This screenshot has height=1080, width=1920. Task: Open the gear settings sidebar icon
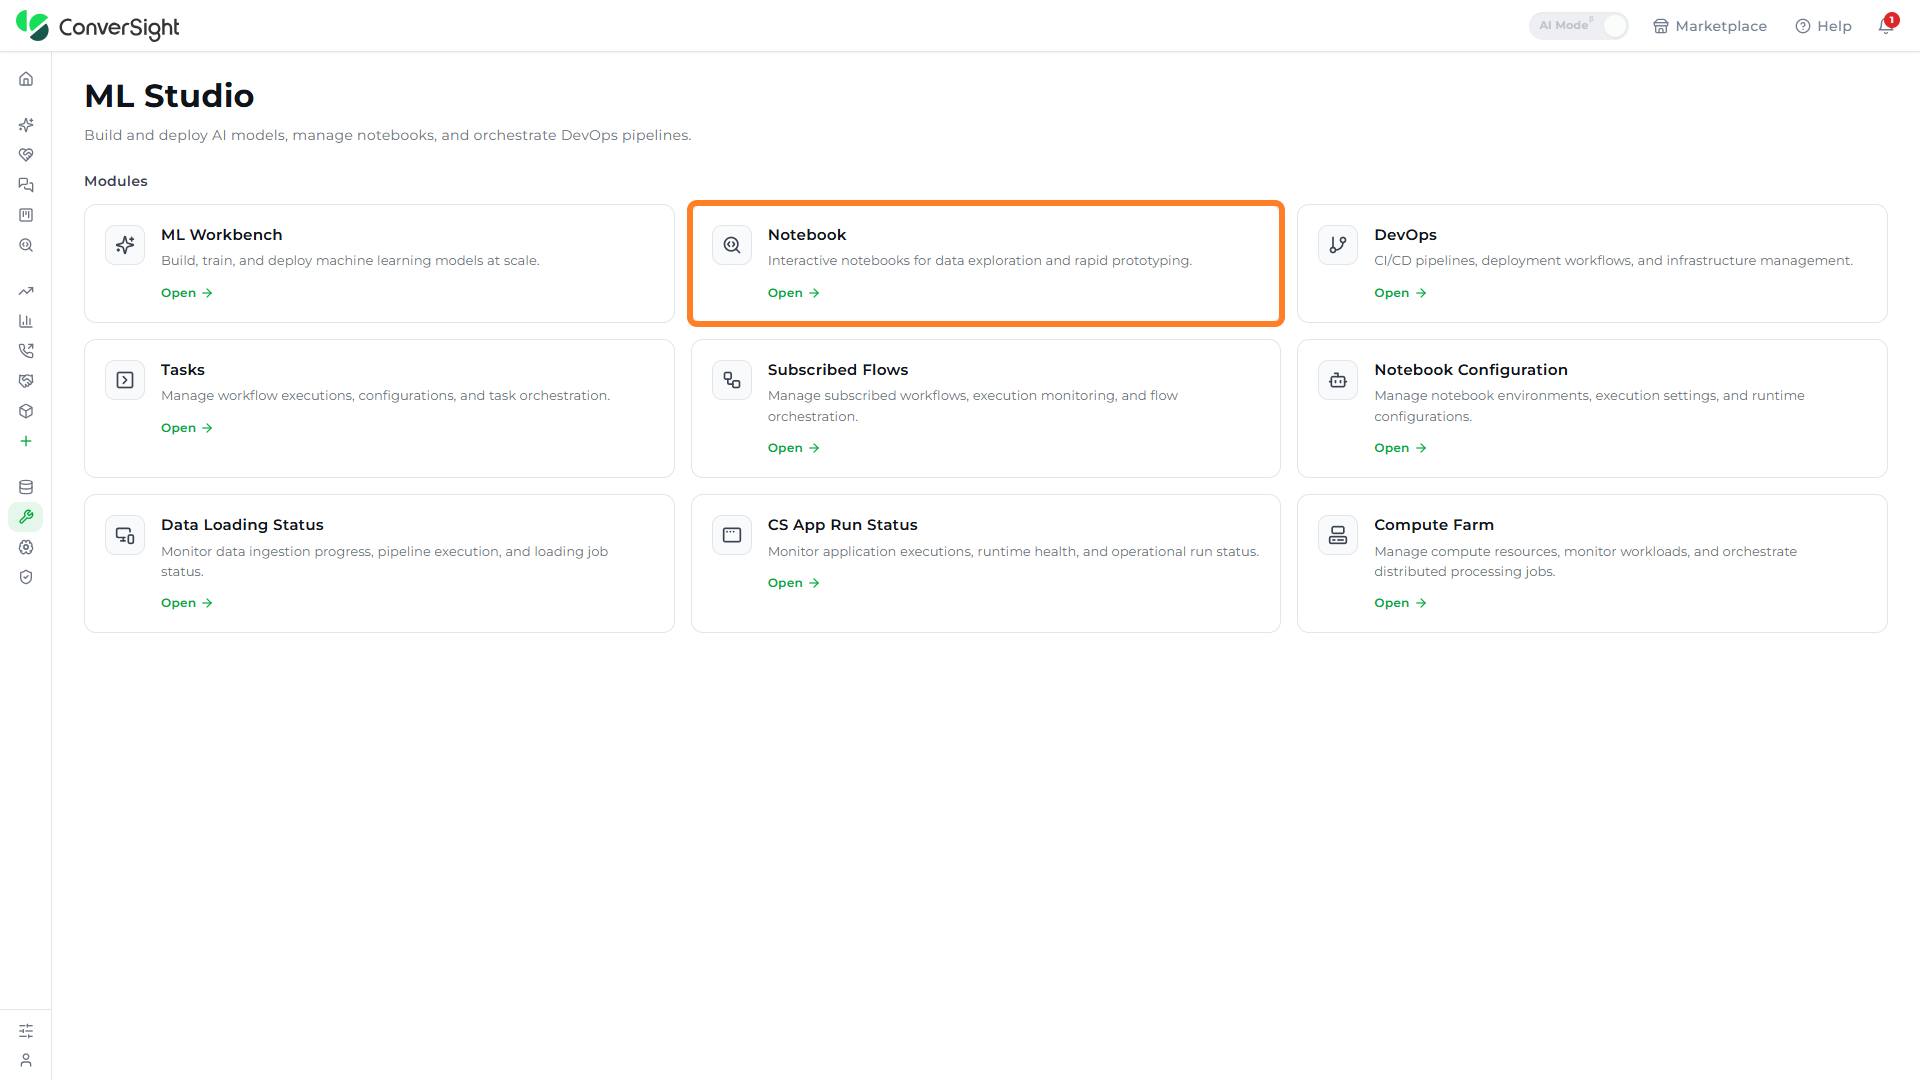(x=26, y=547)
